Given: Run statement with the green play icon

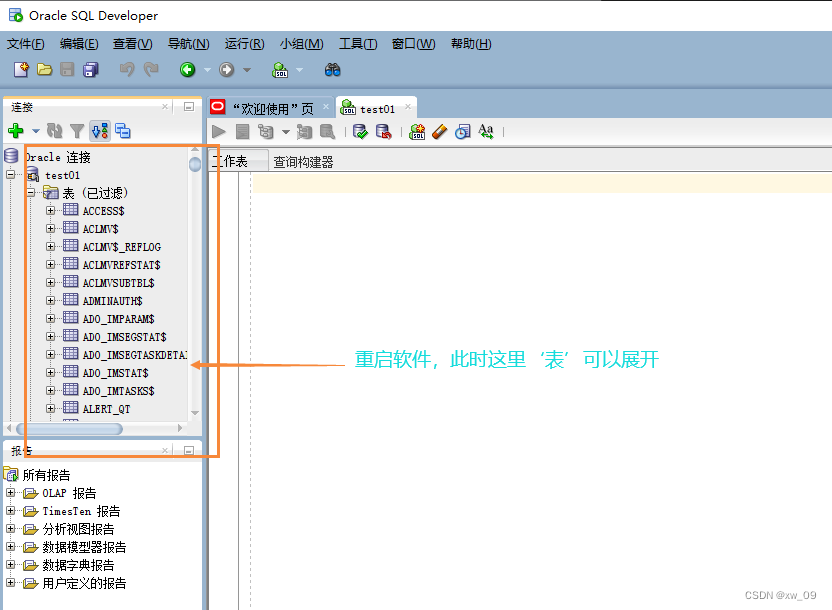Looking at the screenshot, I should pyautogui.click(x=219, y=132).
